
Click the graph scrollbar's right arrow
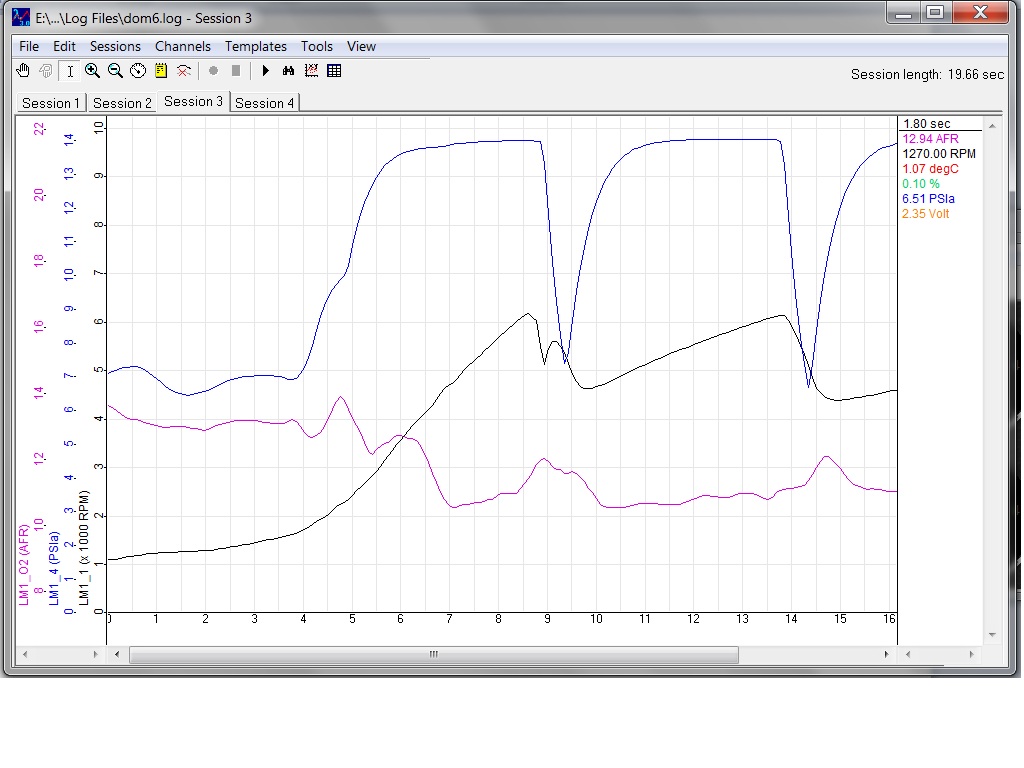pos(886,654)
